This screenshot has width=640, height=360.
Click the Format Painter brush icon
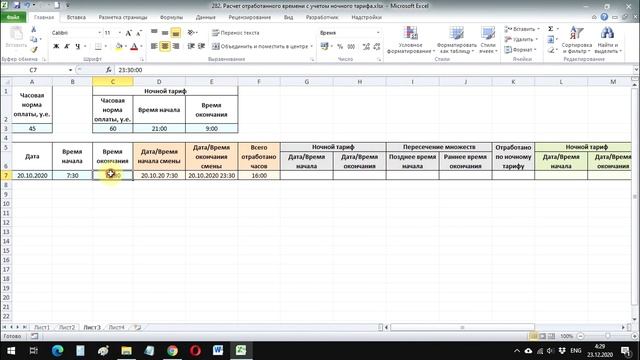(34, 49)
